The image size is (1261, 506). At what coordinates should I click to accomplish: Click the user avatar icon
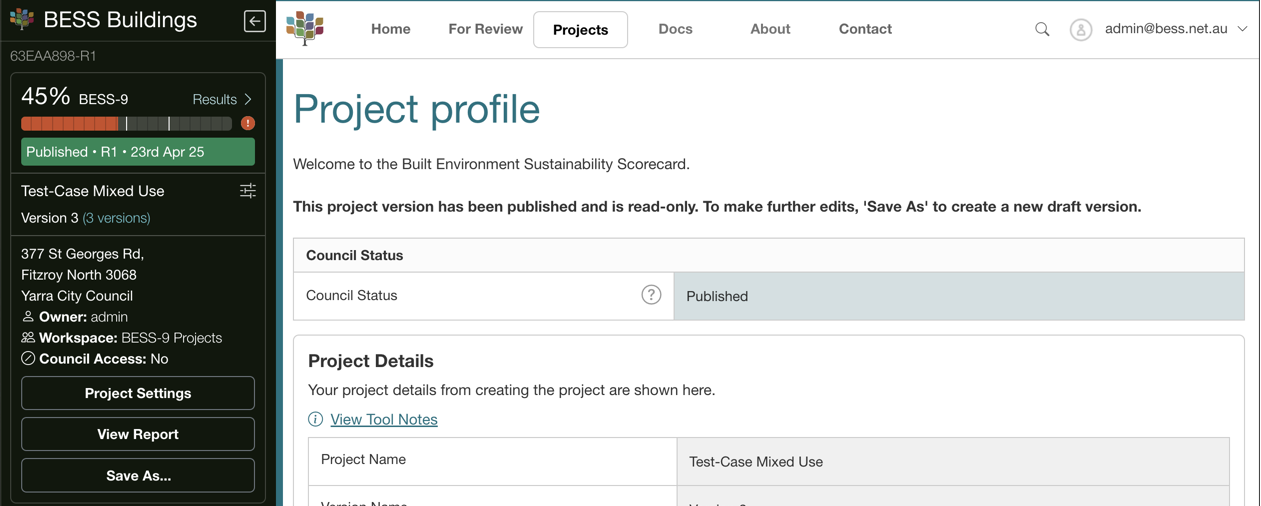[x=1080, y=30]
